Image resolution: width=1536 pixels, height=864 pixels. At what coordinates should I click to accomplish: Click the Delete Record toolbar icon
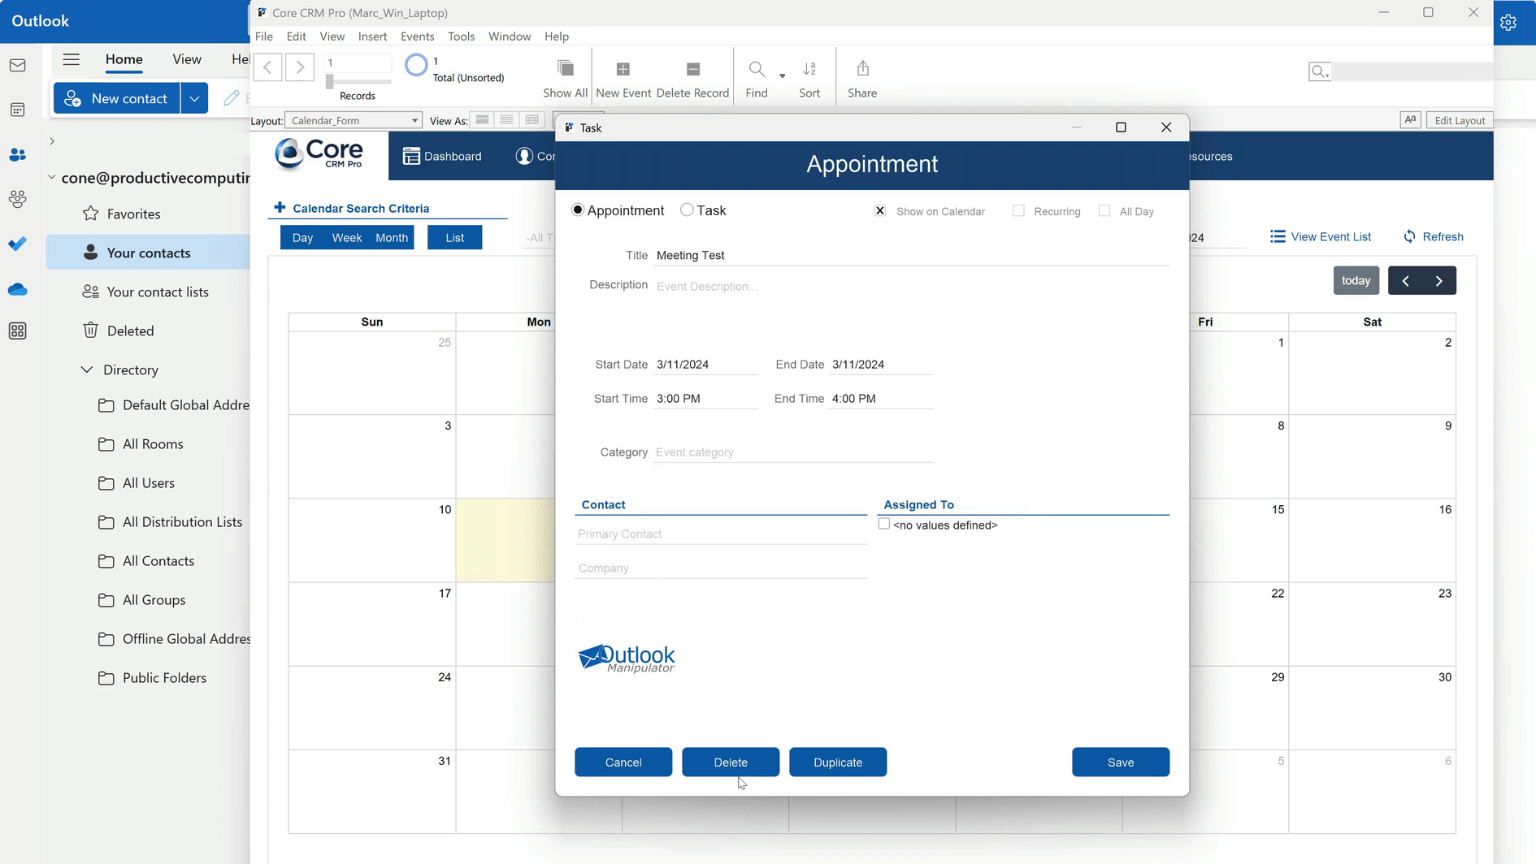[x=692, y=70]
